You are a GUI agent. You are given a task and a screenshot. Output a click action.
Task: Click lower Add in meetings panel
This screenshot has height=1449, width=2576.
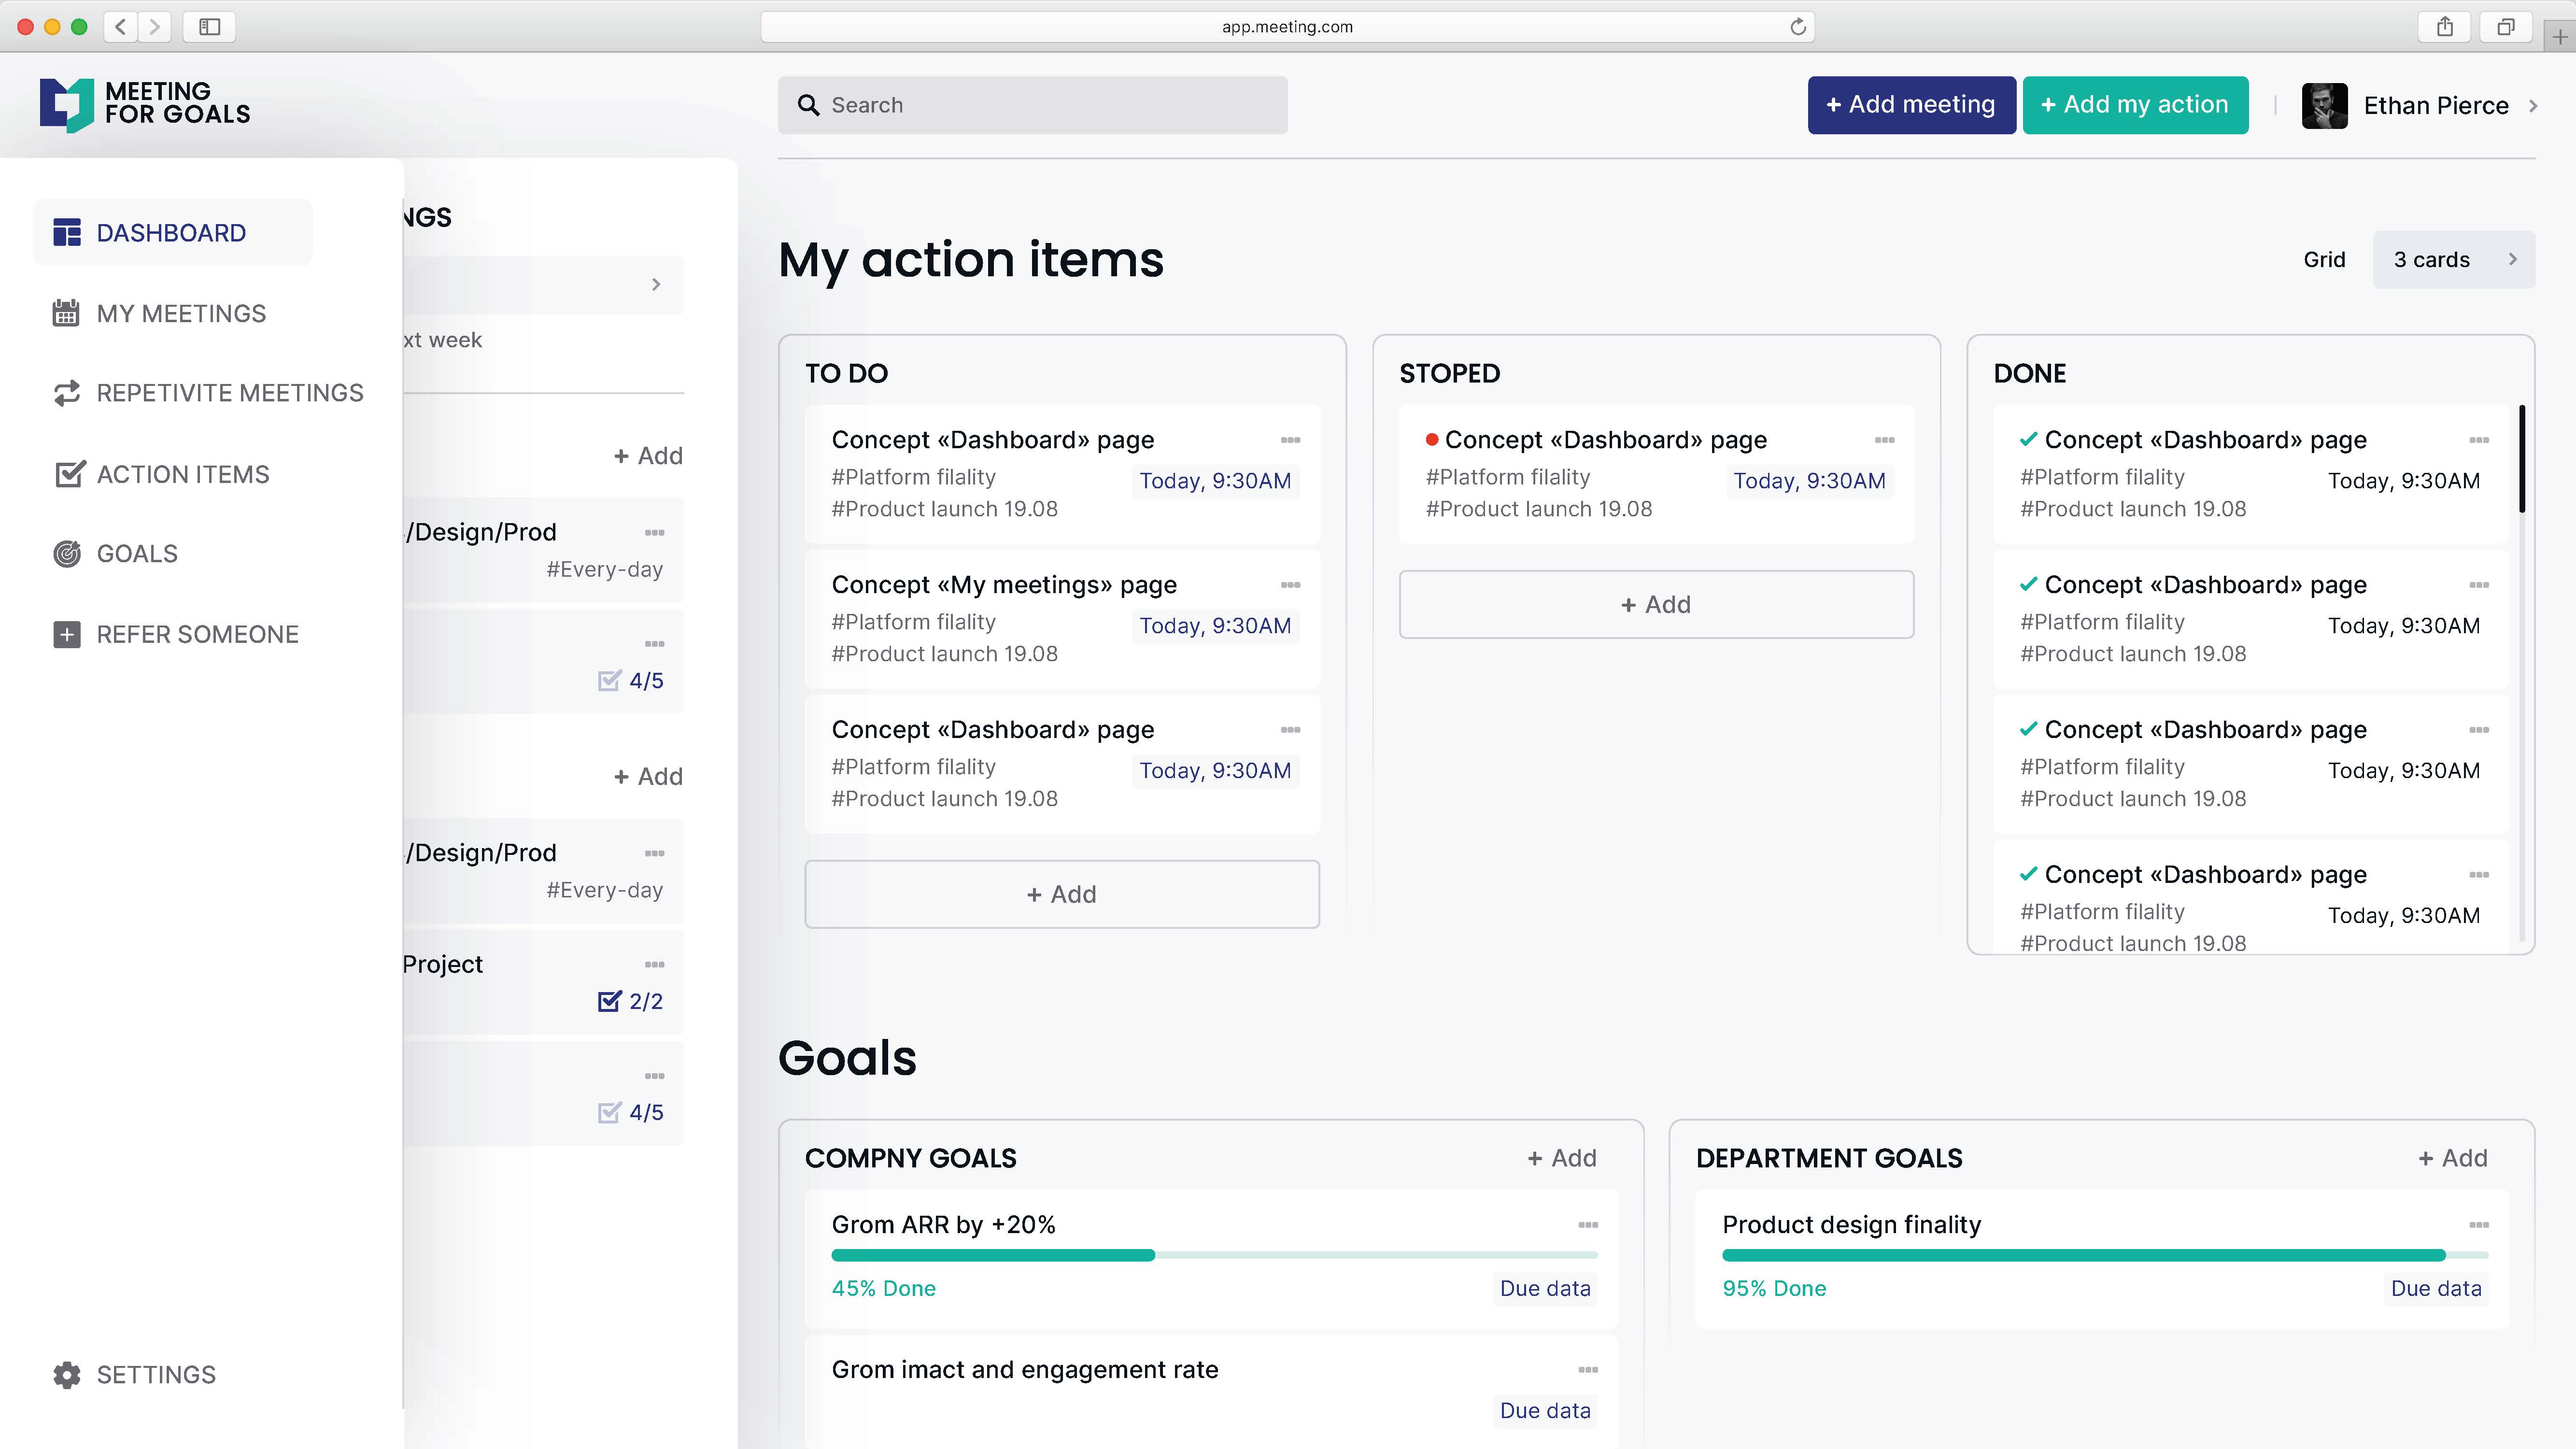[648, 777]
